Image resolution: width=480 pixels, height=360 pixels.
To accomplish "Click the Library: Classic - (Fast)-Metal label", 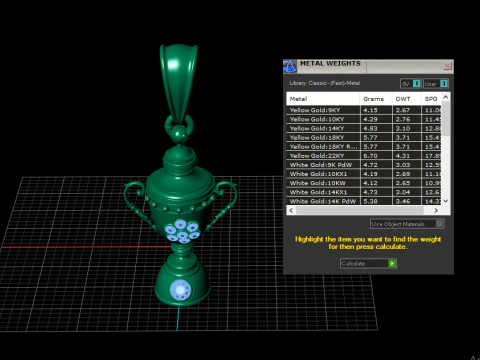I will [x=325, y=83].
